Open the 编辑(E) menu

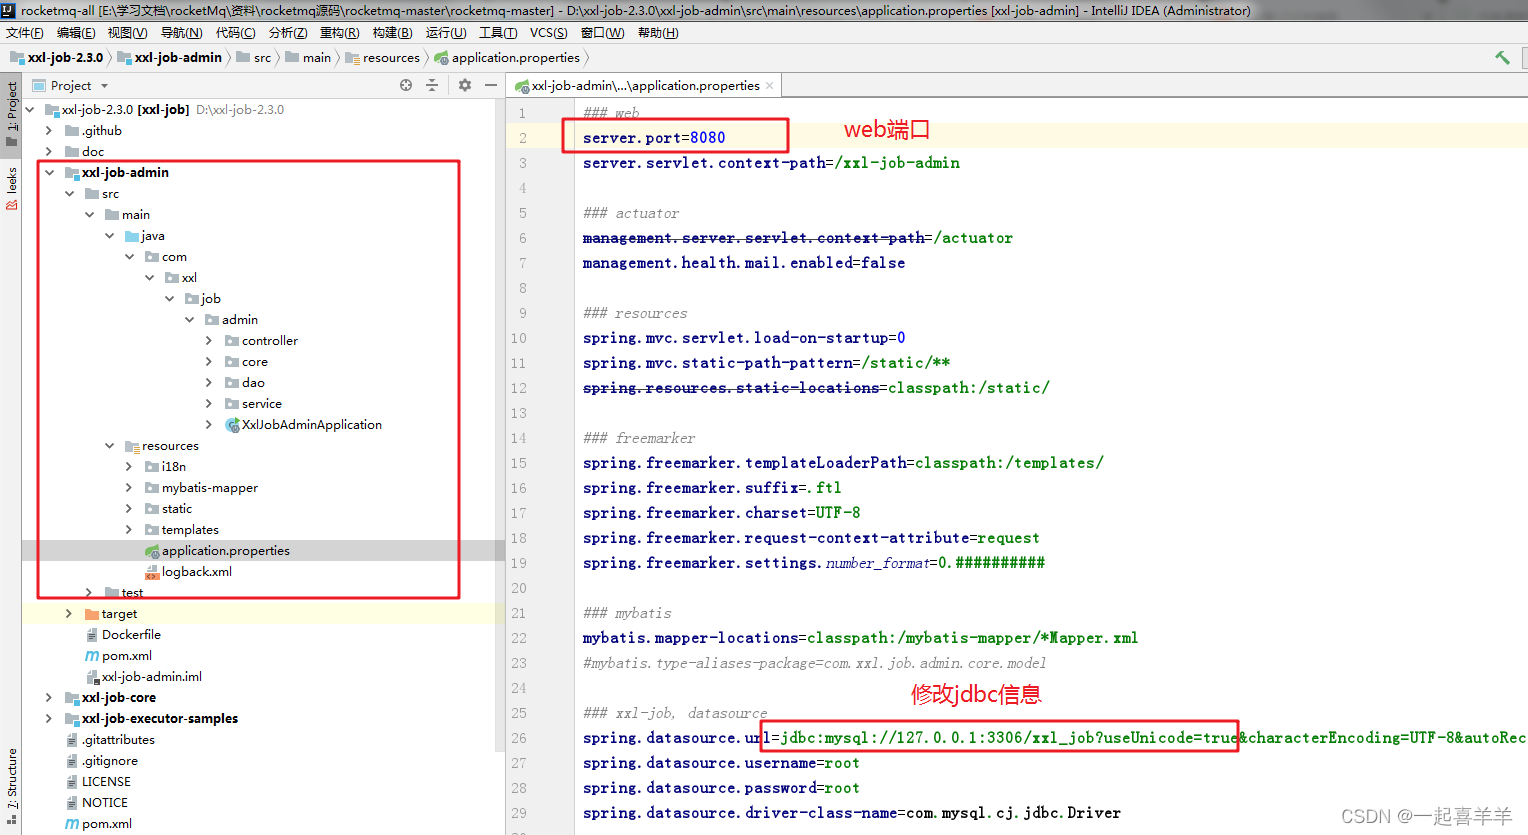(76, 33)
